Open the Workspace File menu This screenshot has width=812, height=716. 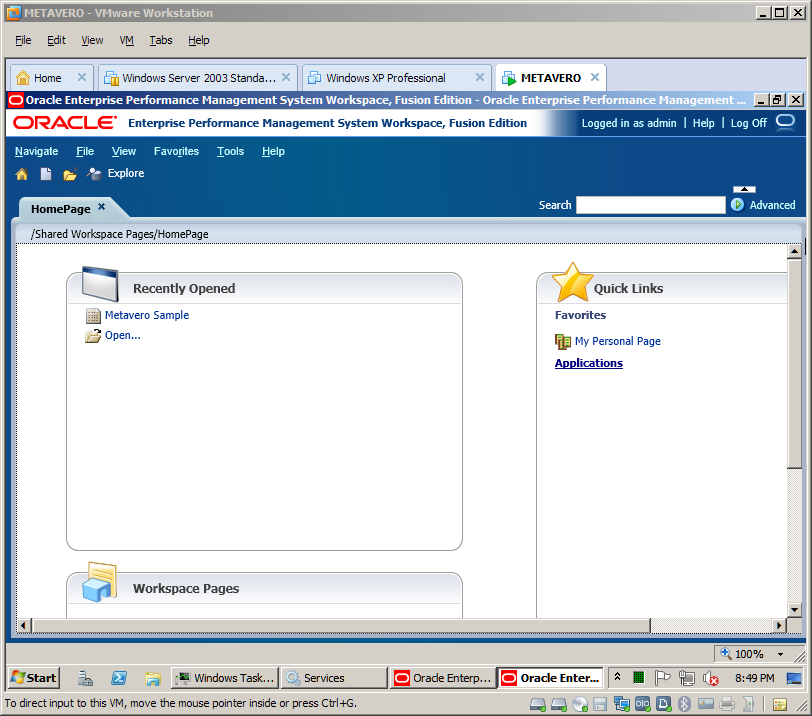[85, 151]
